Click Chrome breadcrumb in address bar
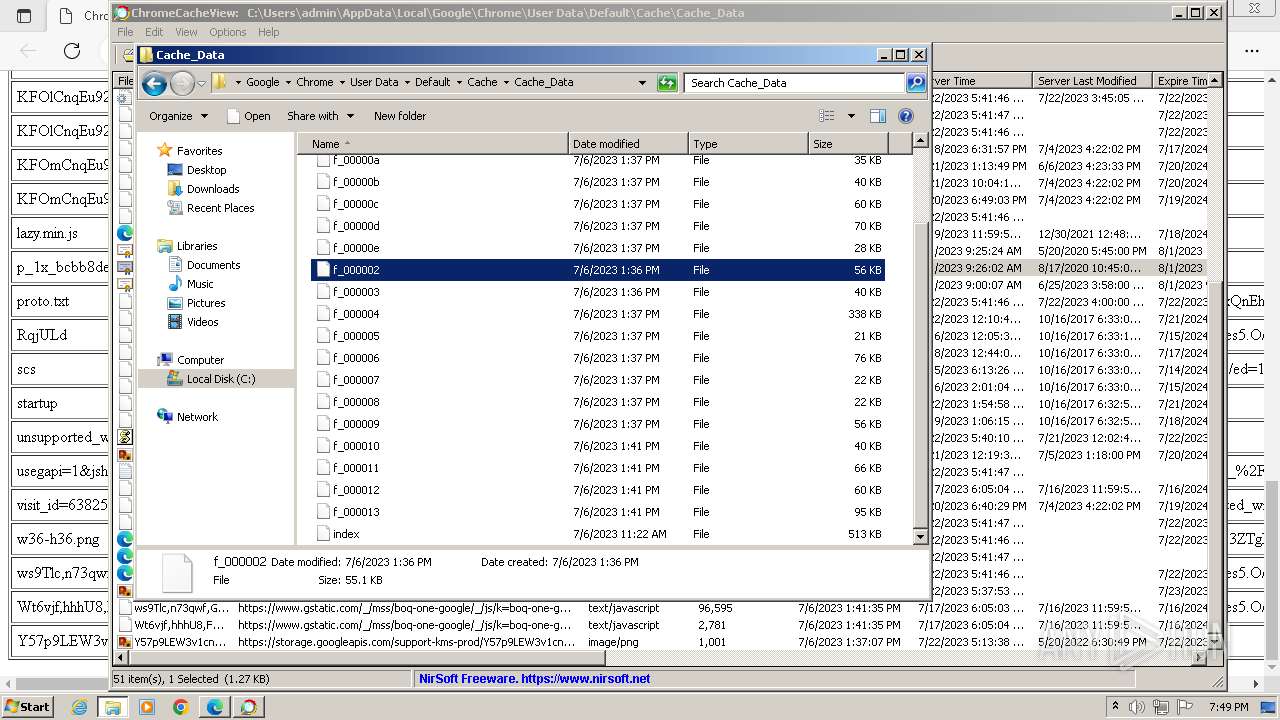This screenshot has height=720, width=1280. tap(315, 82)
